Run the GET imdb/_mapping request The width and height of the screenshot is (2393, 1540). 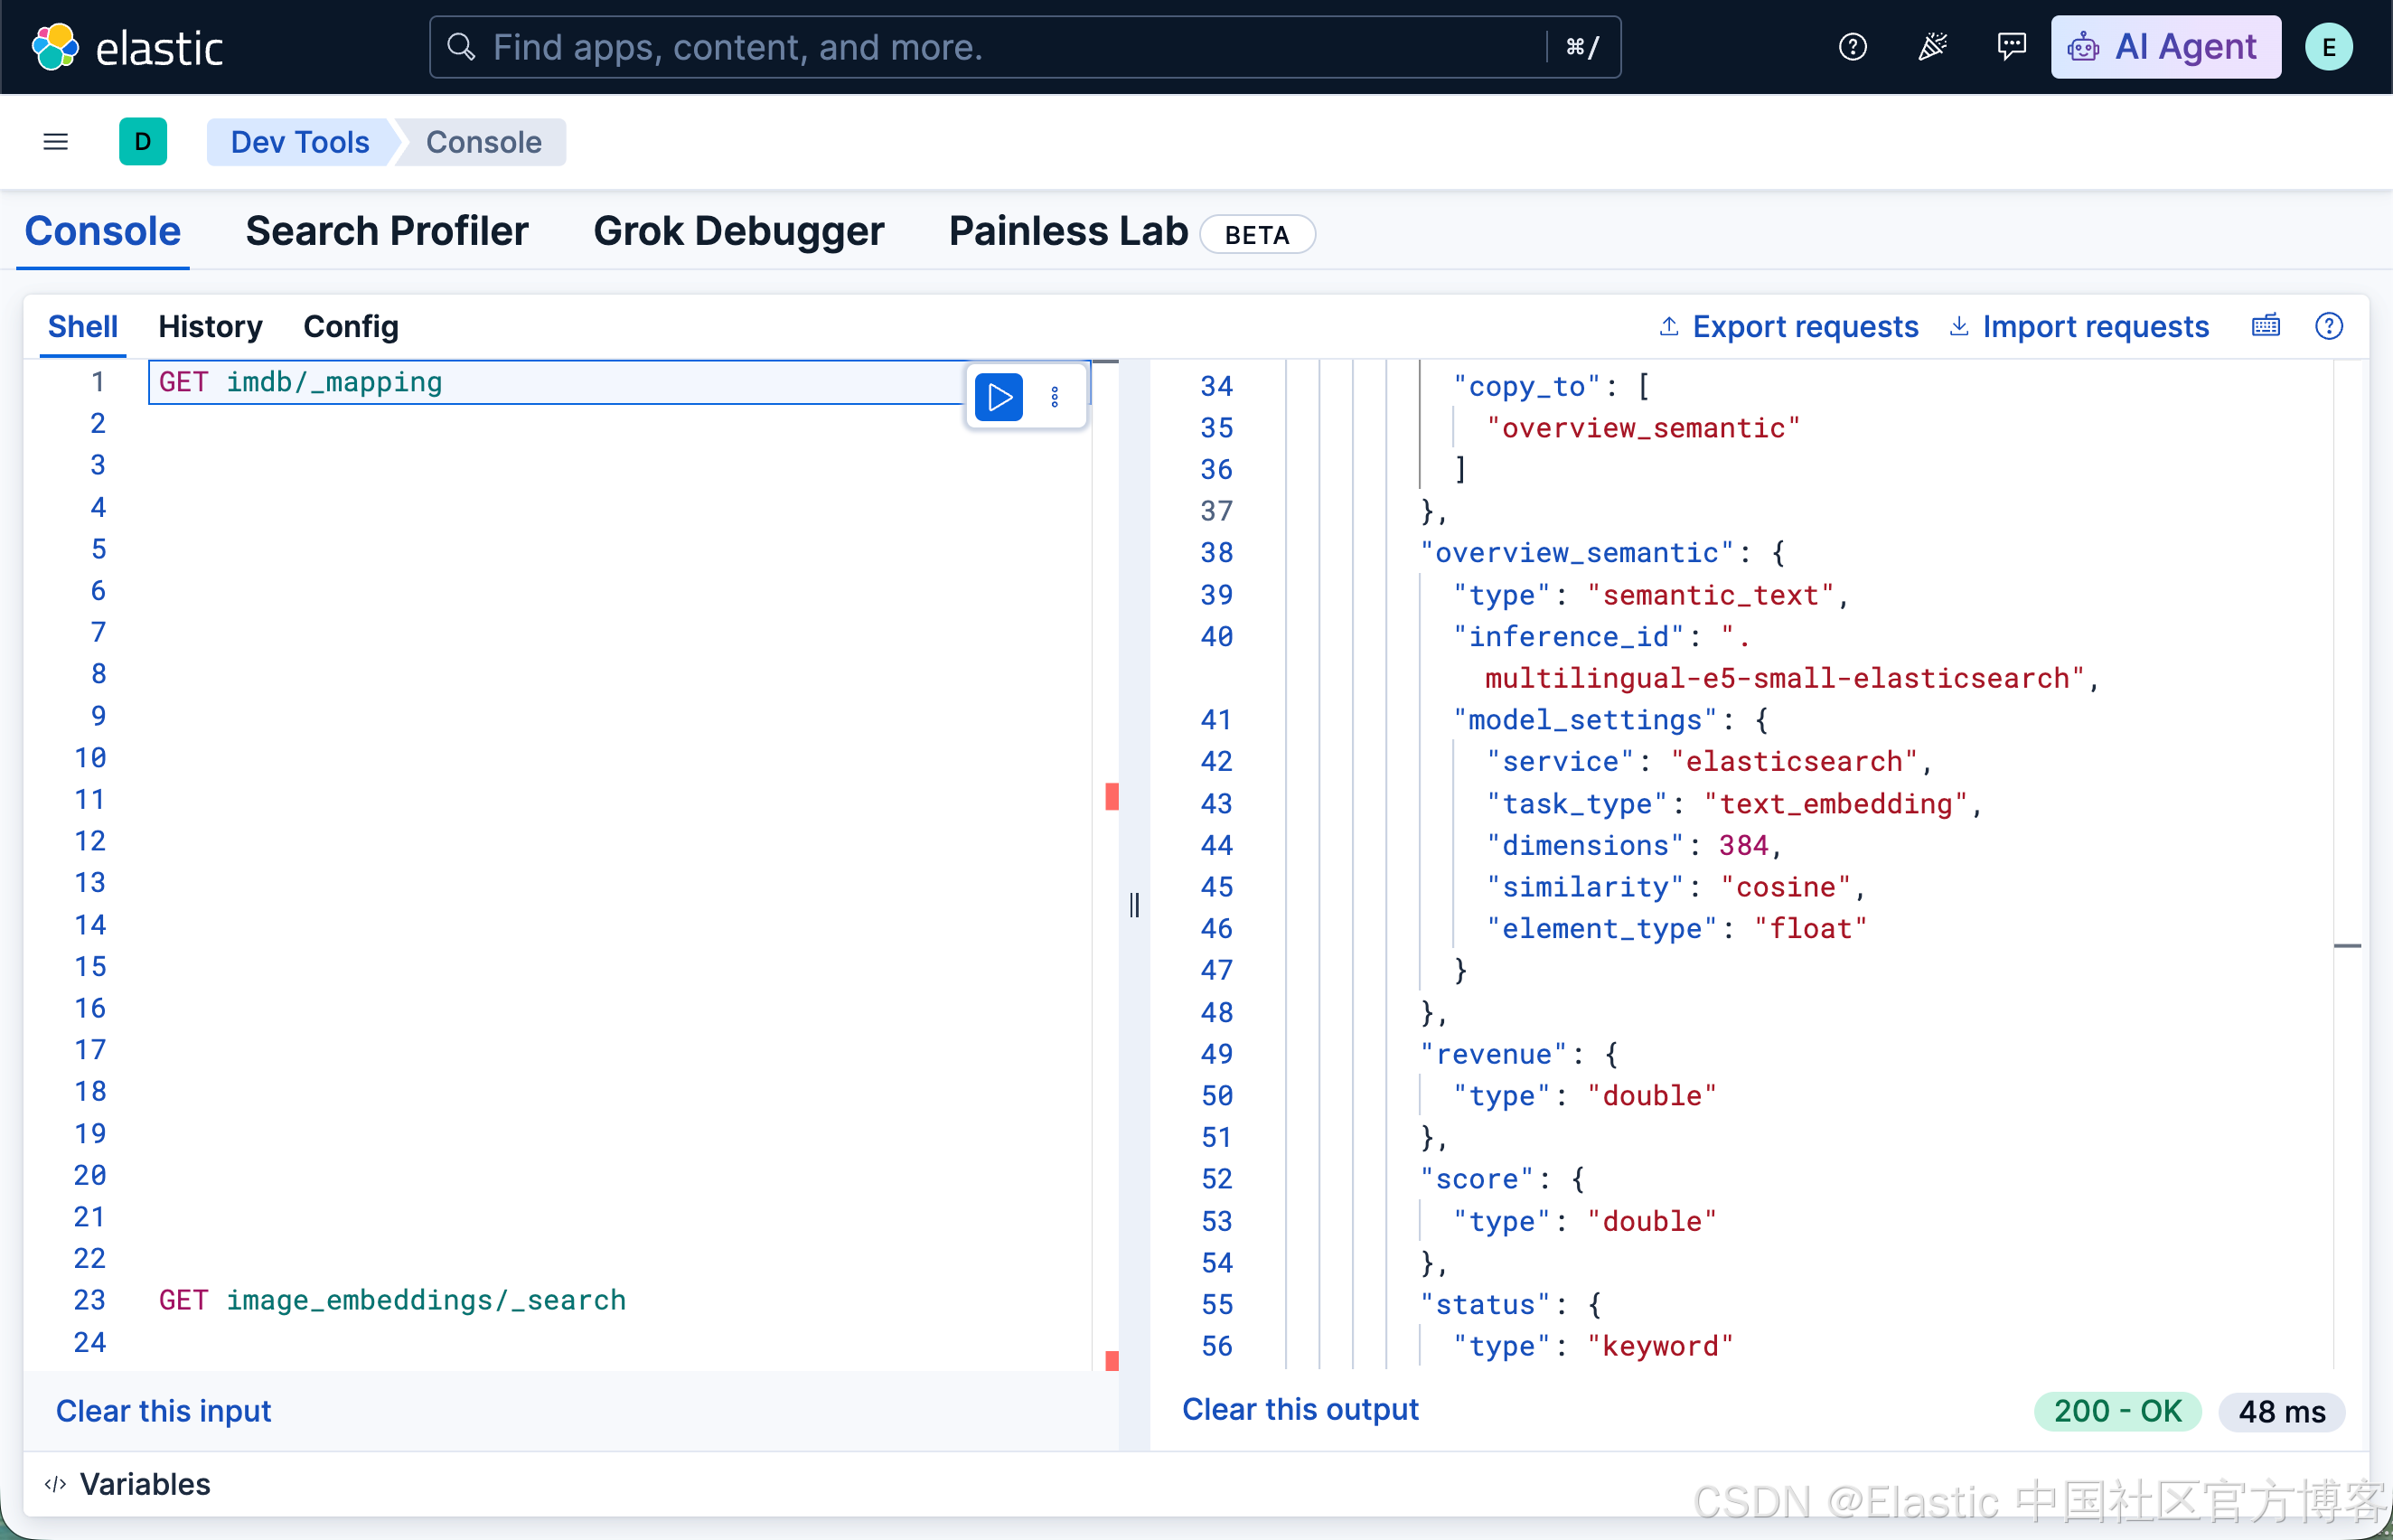tap(998, 397)
